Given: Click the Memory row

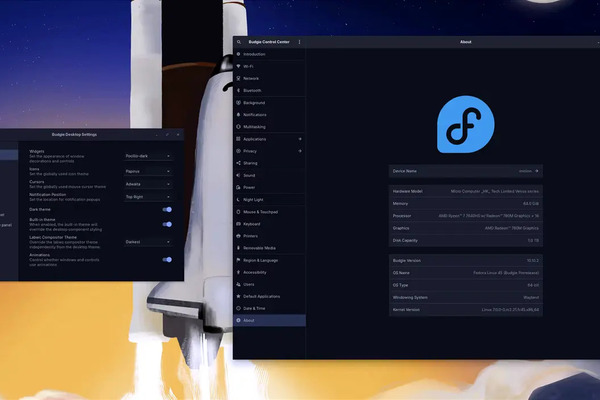Looking at the screenshot, I should pyautogui.click(x=466, y=204).
